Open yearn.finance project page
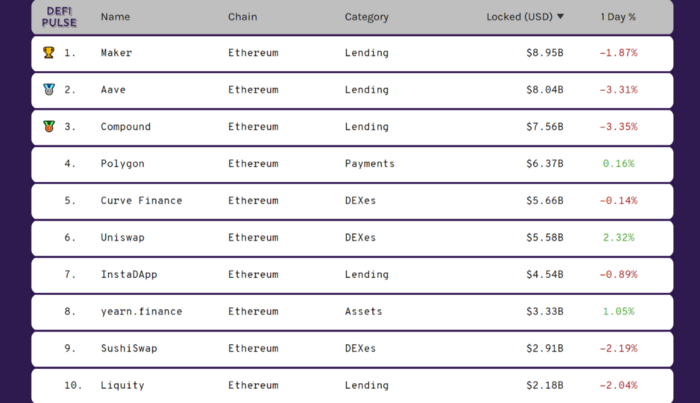The height and width of the screenshot is (403, 700). [x=141, y=312]
